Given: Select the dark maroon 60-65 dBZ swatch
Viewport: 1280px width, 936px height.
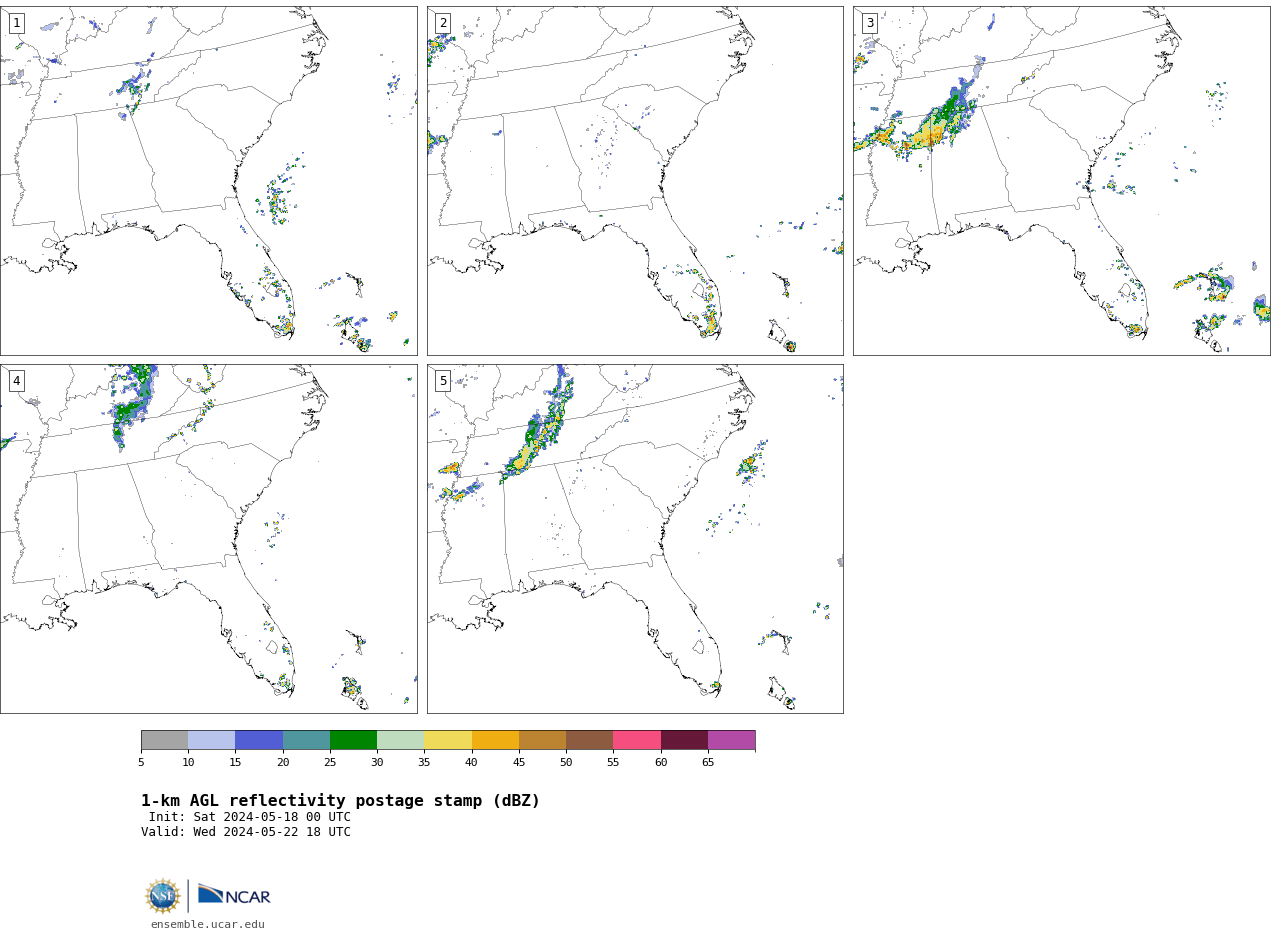Looking at the screenshot, I should click(684, 740).
